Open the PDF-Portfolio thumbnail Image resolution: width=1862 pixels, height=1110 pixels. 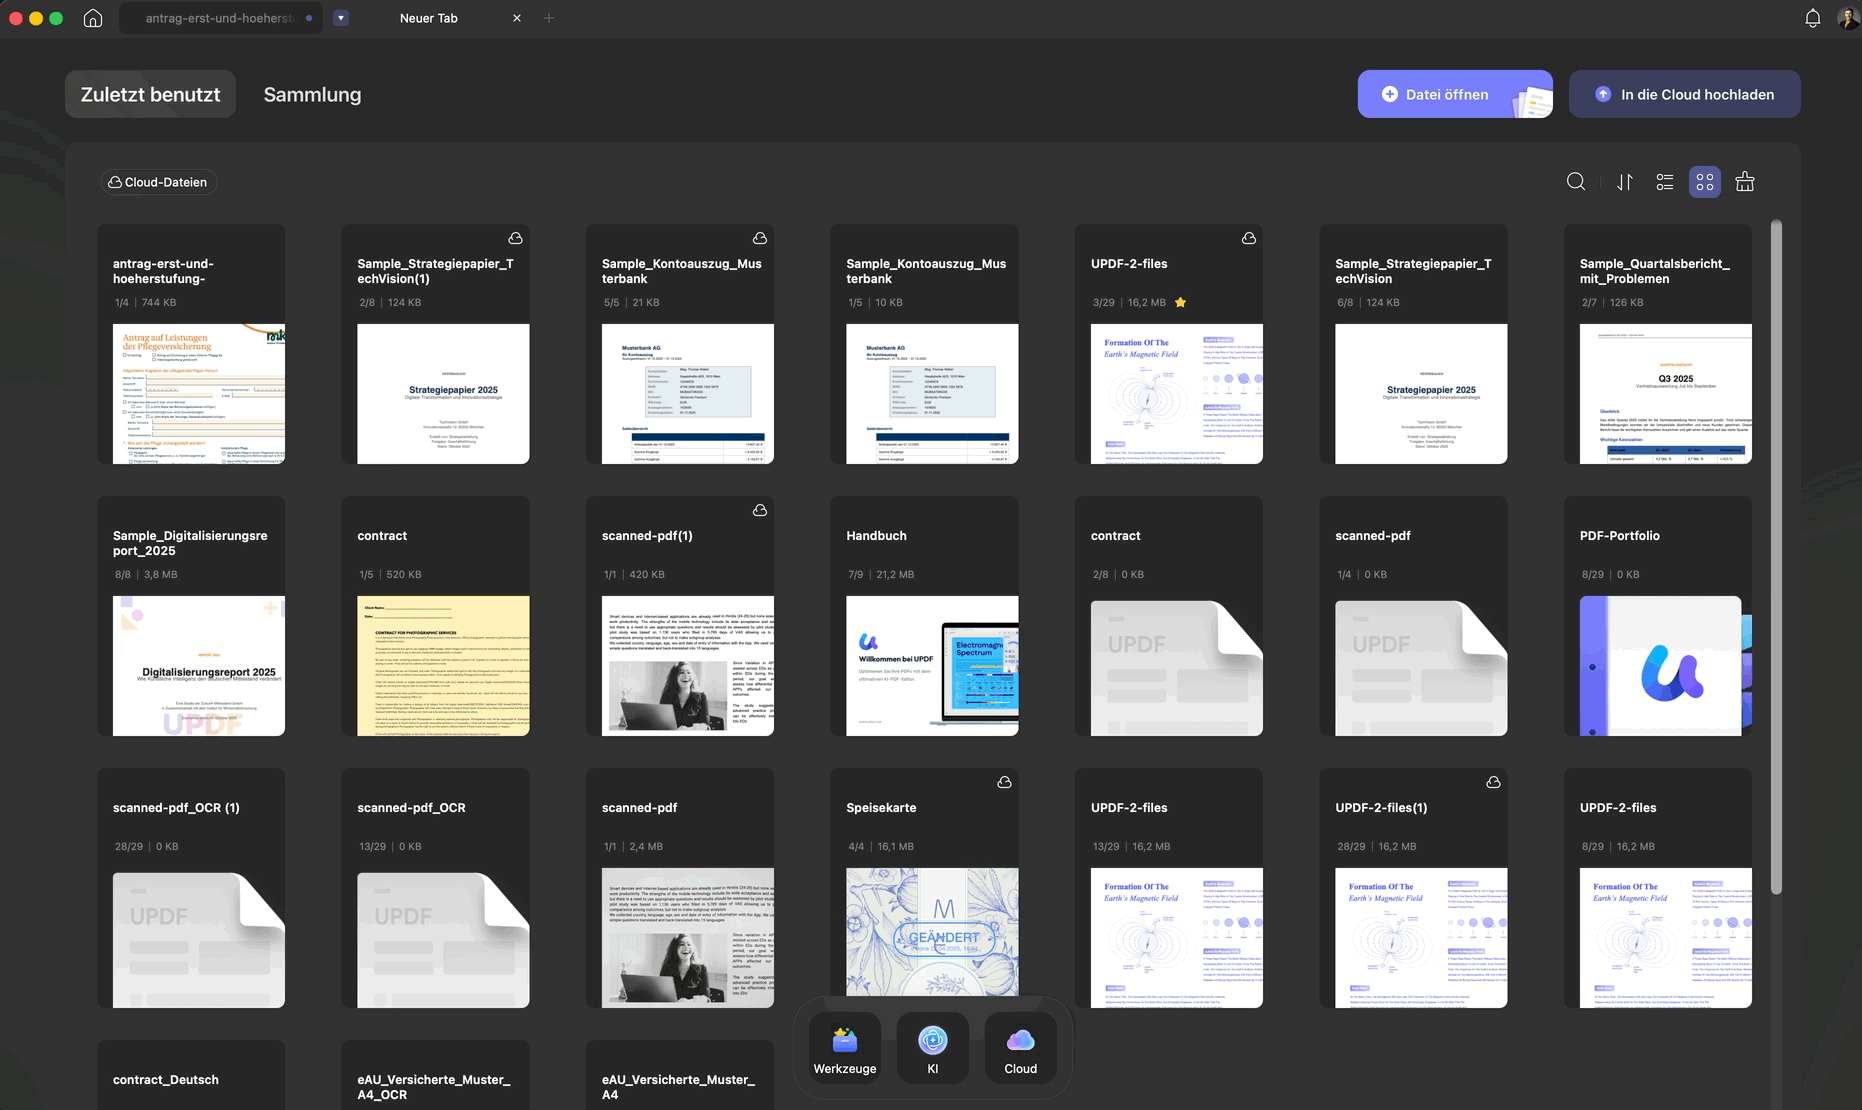coord(1666,666)
